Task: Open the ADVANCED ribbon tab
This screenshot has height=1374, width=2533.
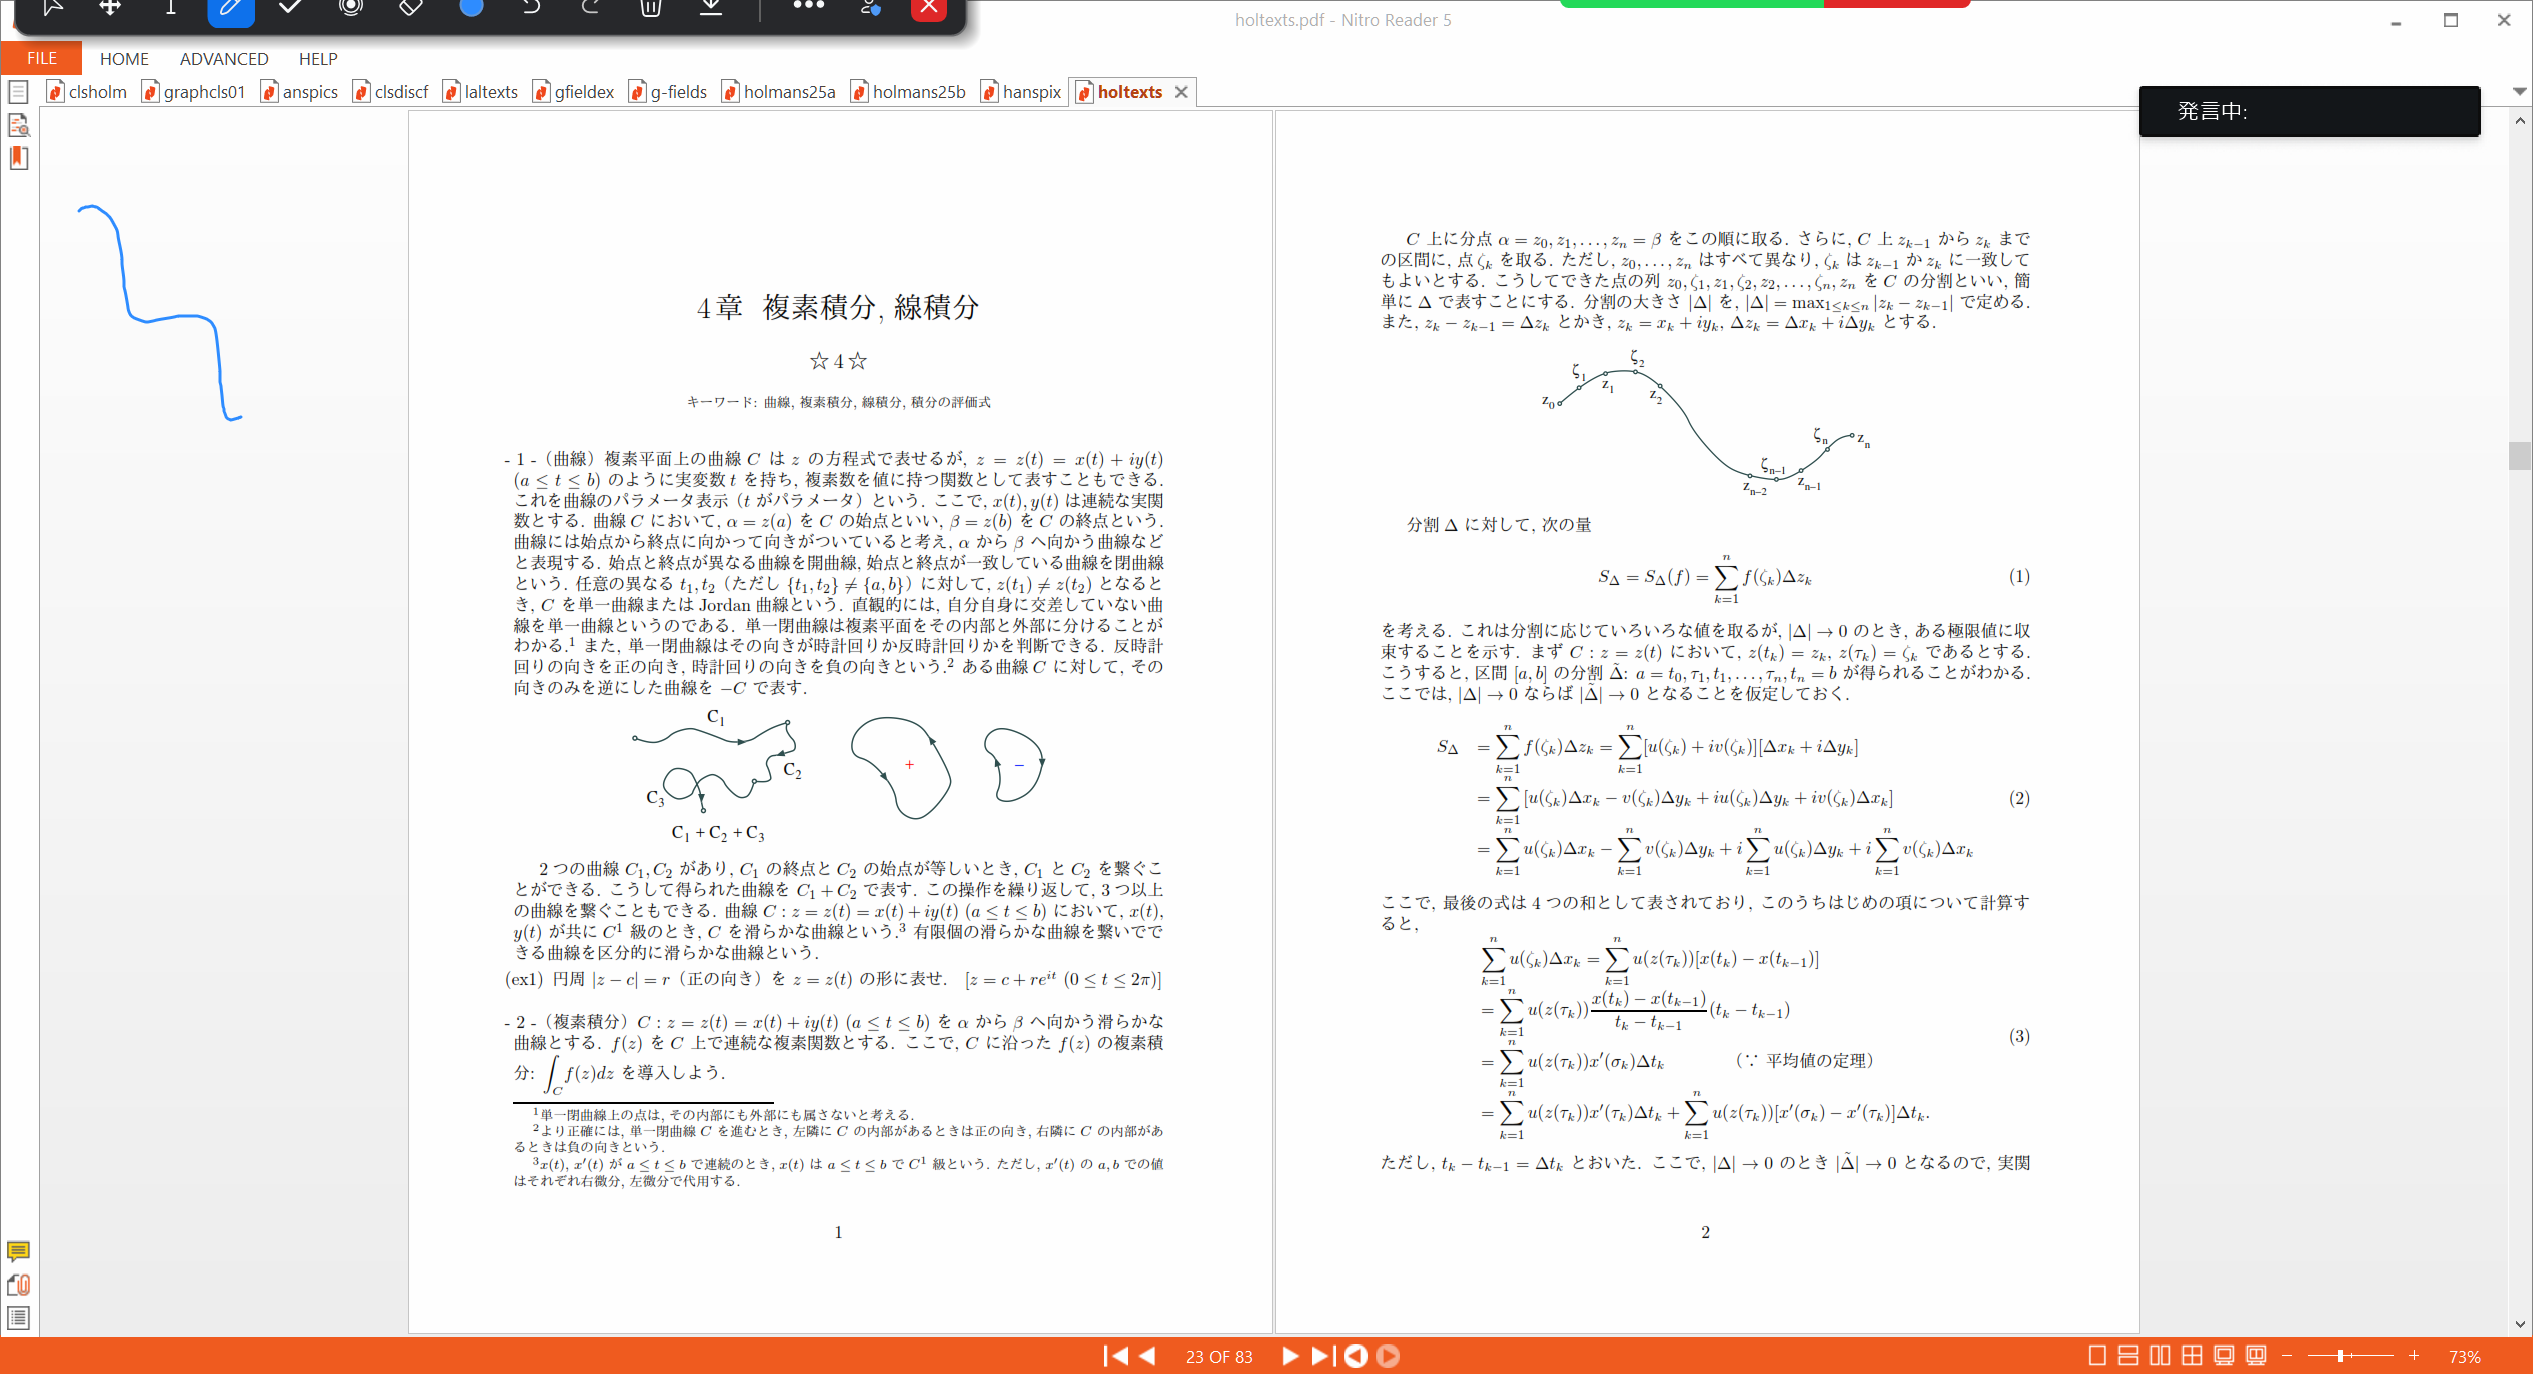Action: tap(223, 58)
